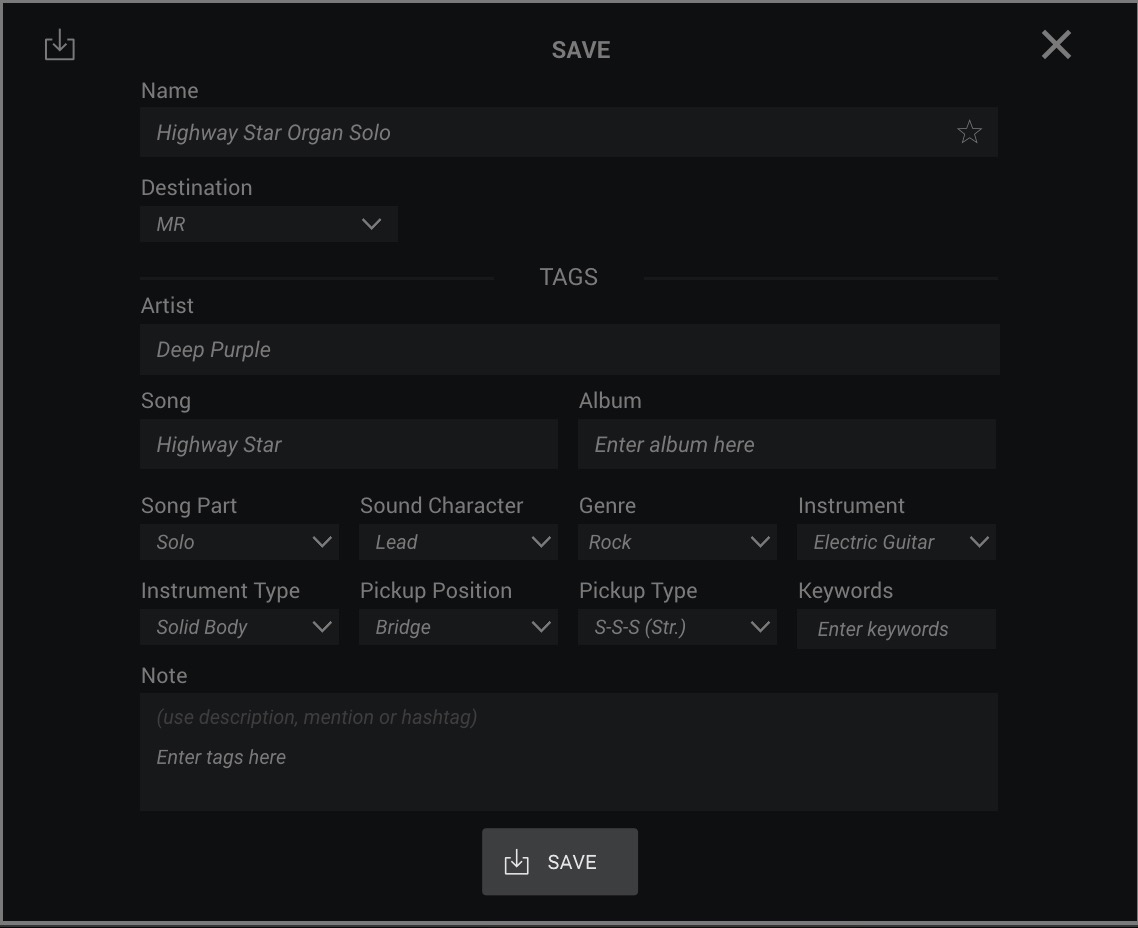Focus the Album 'Enter album here' field
The image size is (1138, 928).
pyautogui.click(x=787, y=444)
